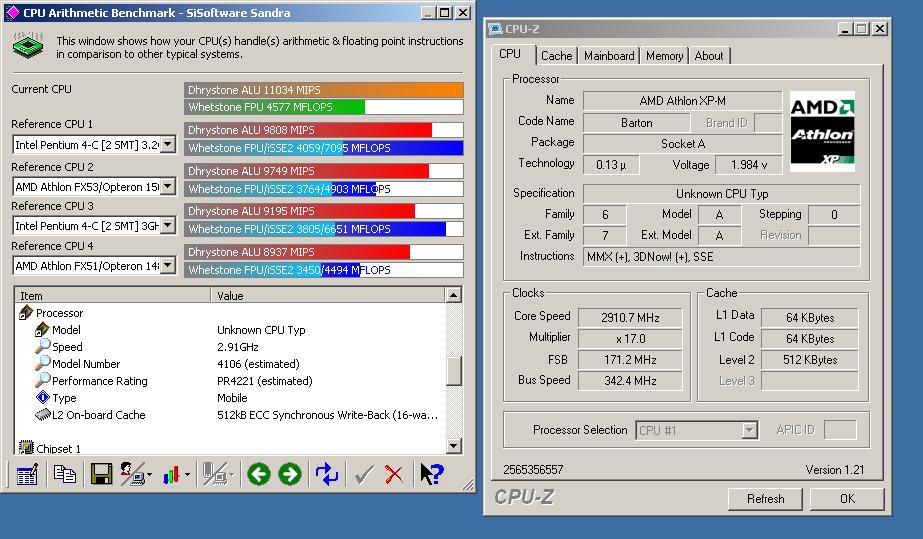The height and width of the screenshot is (539, 923).
Task: Click the colored bar chart icon
Action: coord(171,474)
